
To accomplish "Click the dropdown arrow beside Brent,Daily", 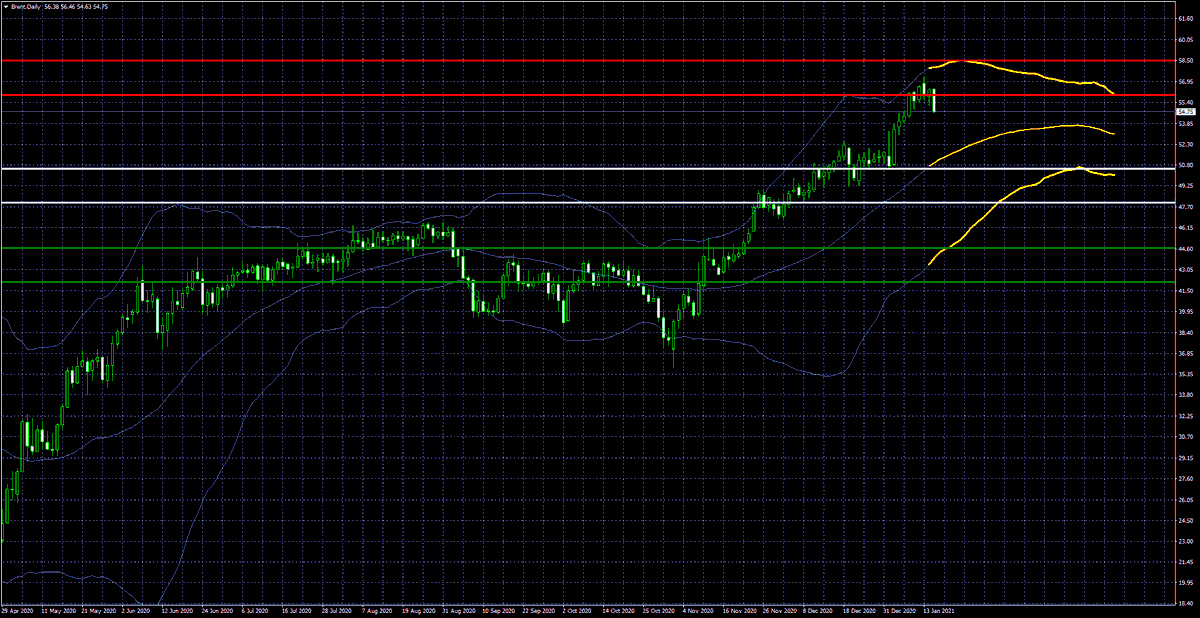I will (x=6, y=6).
